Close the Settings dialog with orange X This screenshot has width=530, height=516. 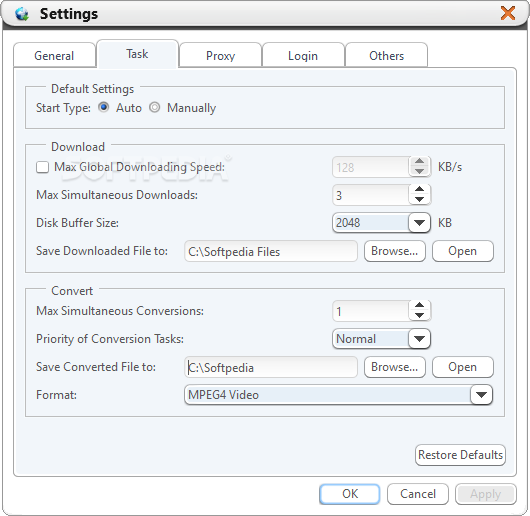coord(508,13)
